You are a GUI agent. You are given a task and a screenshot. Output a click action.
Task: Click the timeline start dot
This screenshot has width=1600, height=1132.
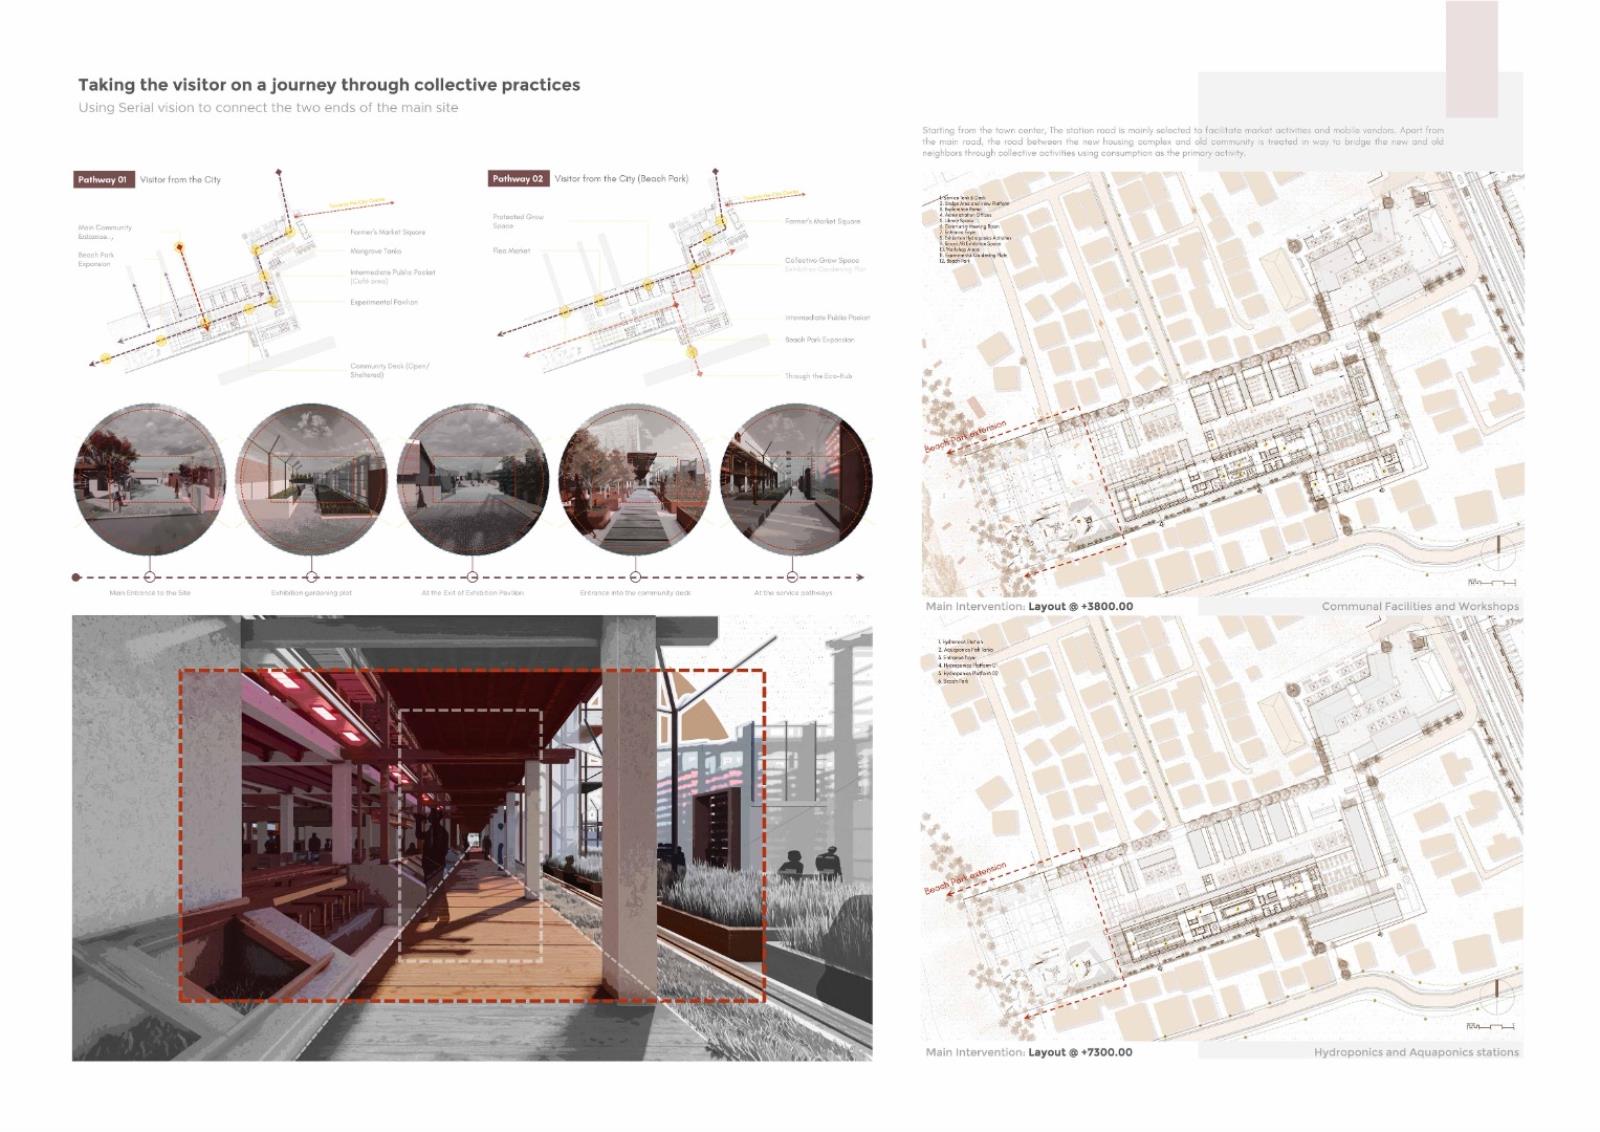pos(76,577)
